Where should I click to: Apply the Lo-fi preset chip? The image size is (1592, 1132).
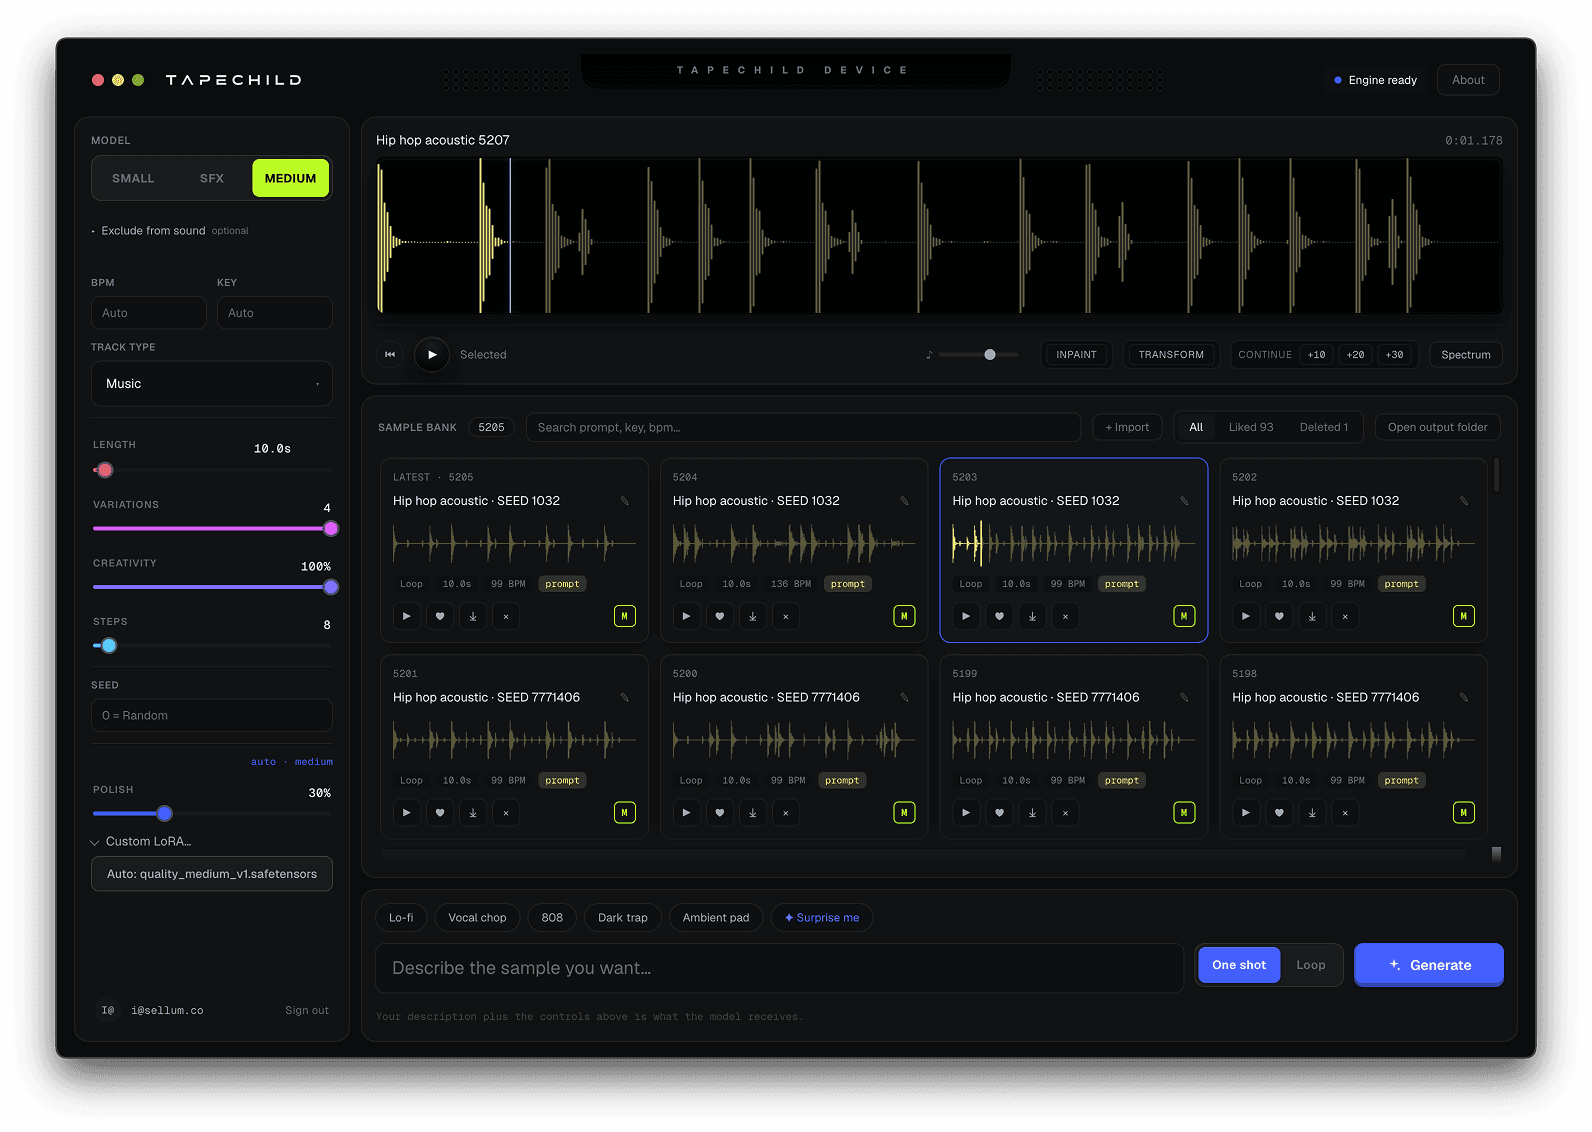401,918
